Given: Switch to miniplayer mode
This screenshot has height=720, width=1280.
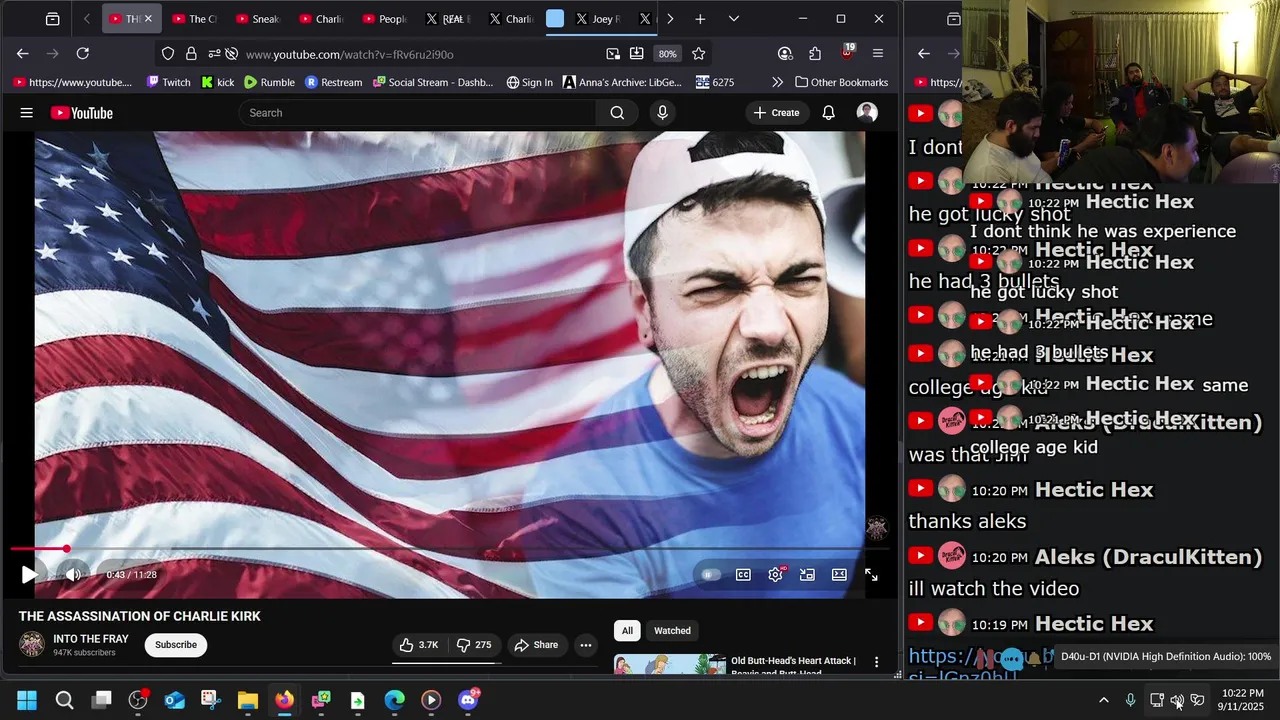Looking at the screenshot, I should (807, 575).
